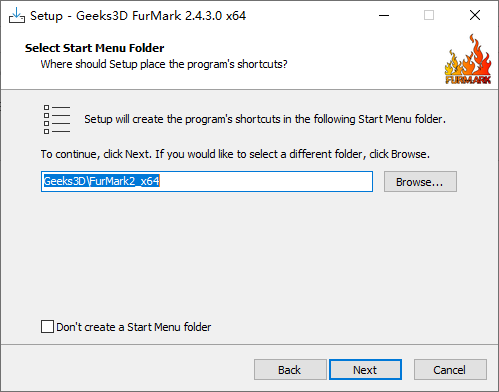Close the Setup window with the X

tap(475, 15)
